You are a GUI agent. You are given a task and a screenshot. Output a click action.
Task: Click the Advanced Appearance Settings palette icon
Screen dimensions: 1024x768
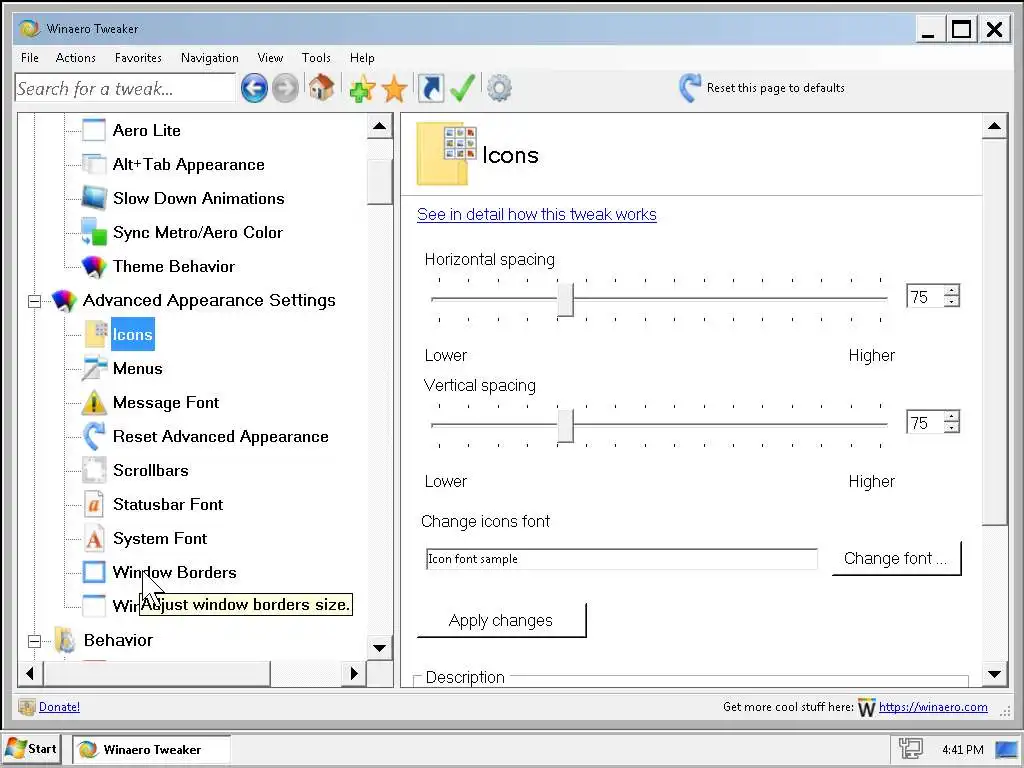click(63, 300)
